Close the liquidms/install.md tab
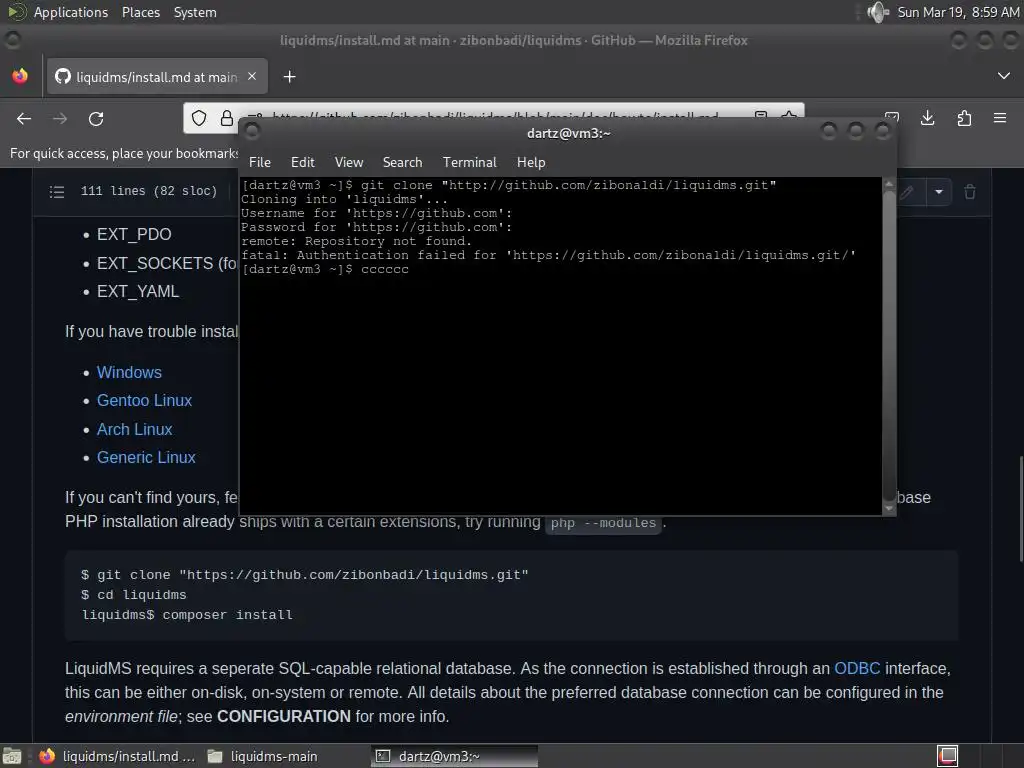1024x768 pixels. pos(252,76)
